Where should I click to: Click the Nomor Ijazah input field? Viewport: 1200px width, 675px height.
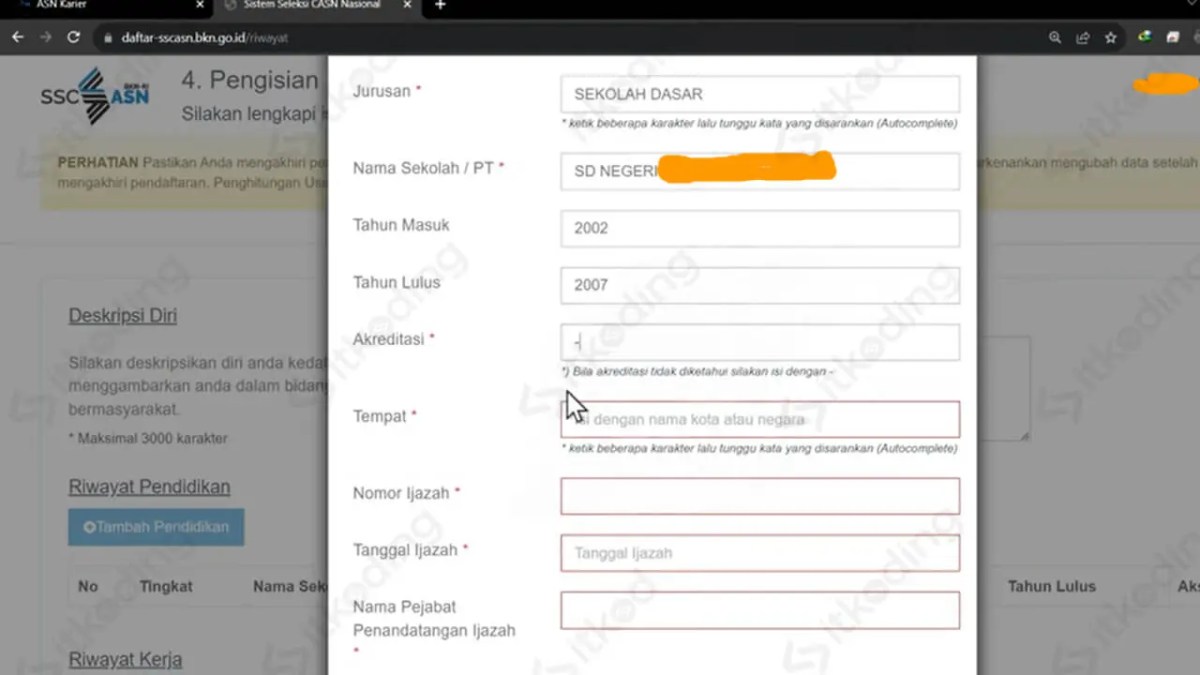click(759, 496)
